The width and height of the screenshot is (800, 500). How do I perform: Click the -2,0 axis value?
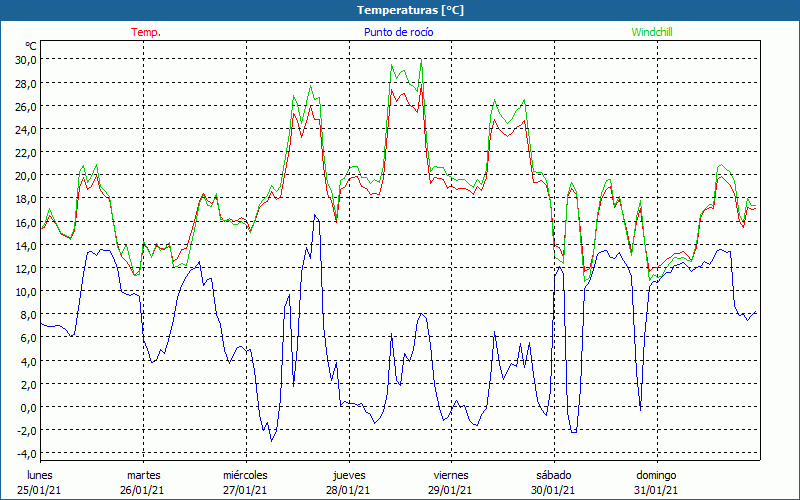pyautogui.click(x=27, y=430)
